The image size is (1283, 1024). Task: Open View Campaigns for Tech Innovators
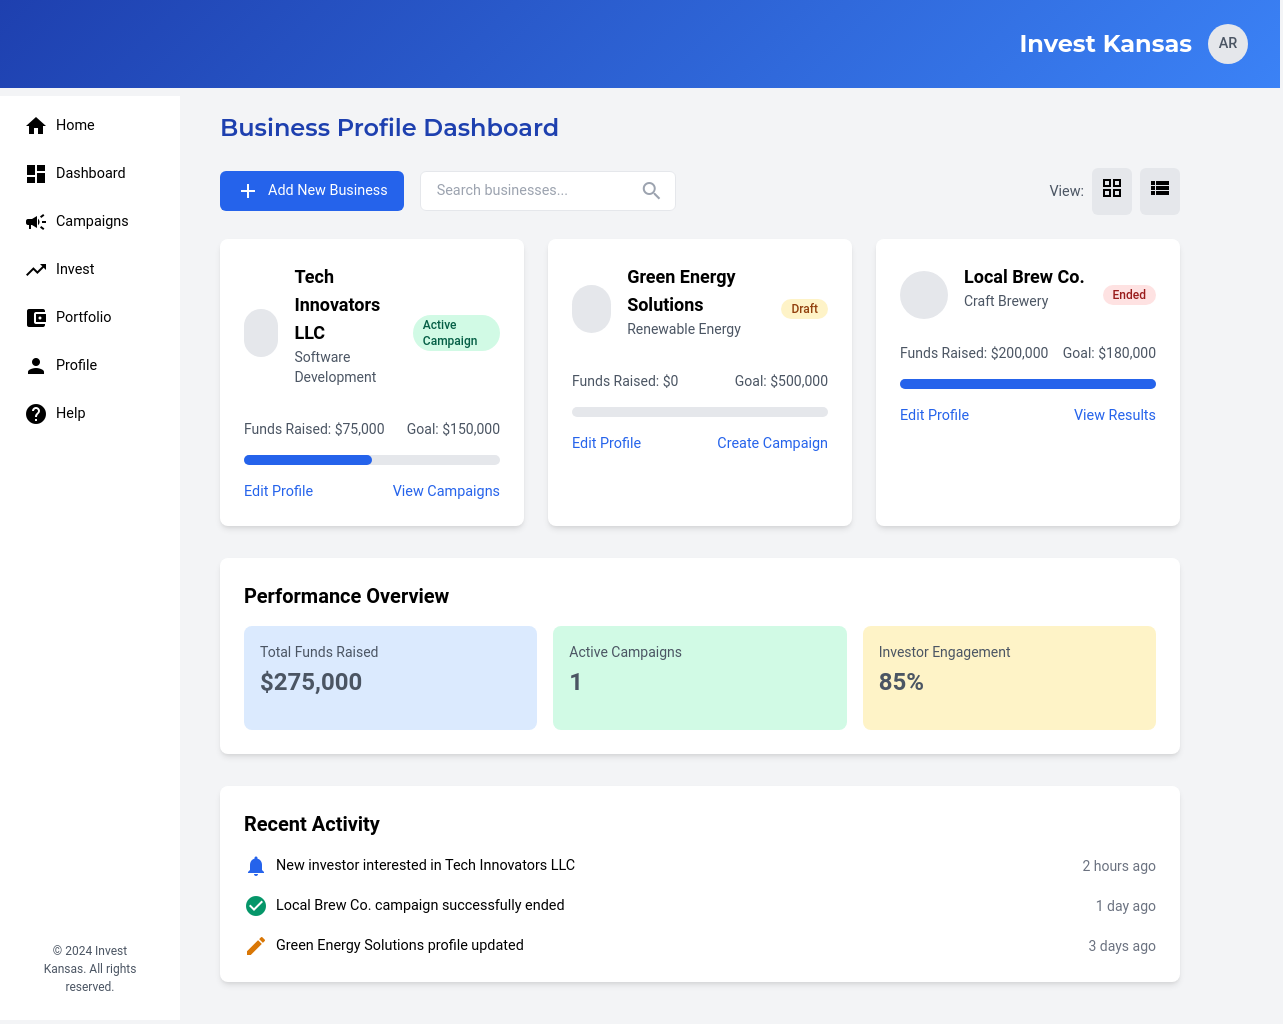click(x=446, y=491)
